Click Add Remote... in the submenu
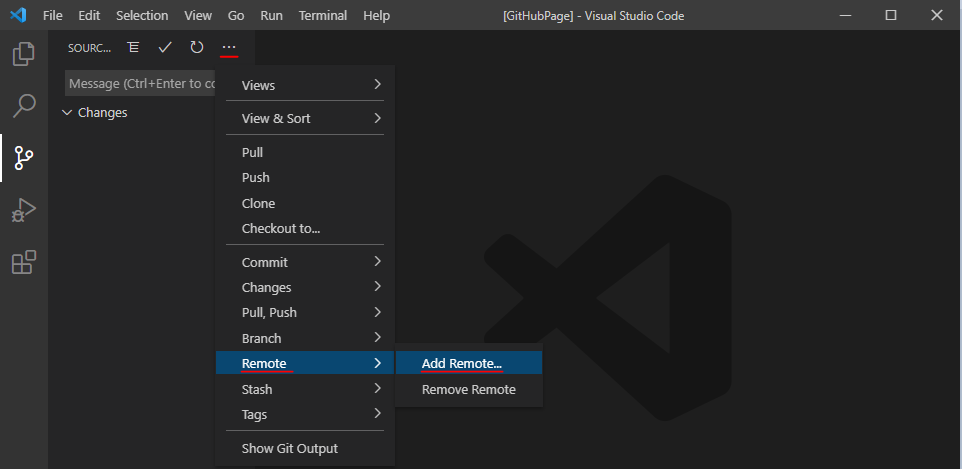 pyautogui.click(x=469, y=363)
